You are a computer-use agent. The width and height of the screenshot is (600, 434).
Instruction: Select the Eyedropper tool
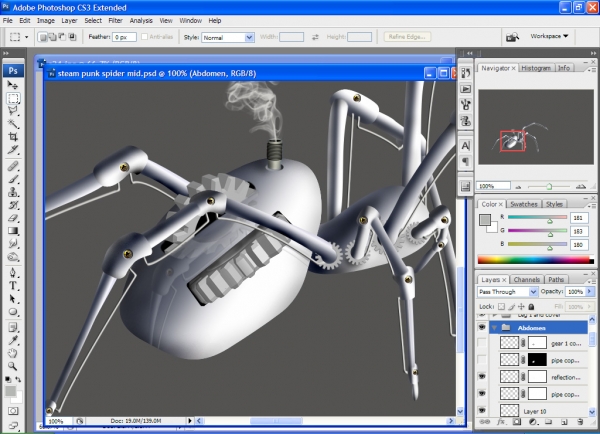coord(13,340)
